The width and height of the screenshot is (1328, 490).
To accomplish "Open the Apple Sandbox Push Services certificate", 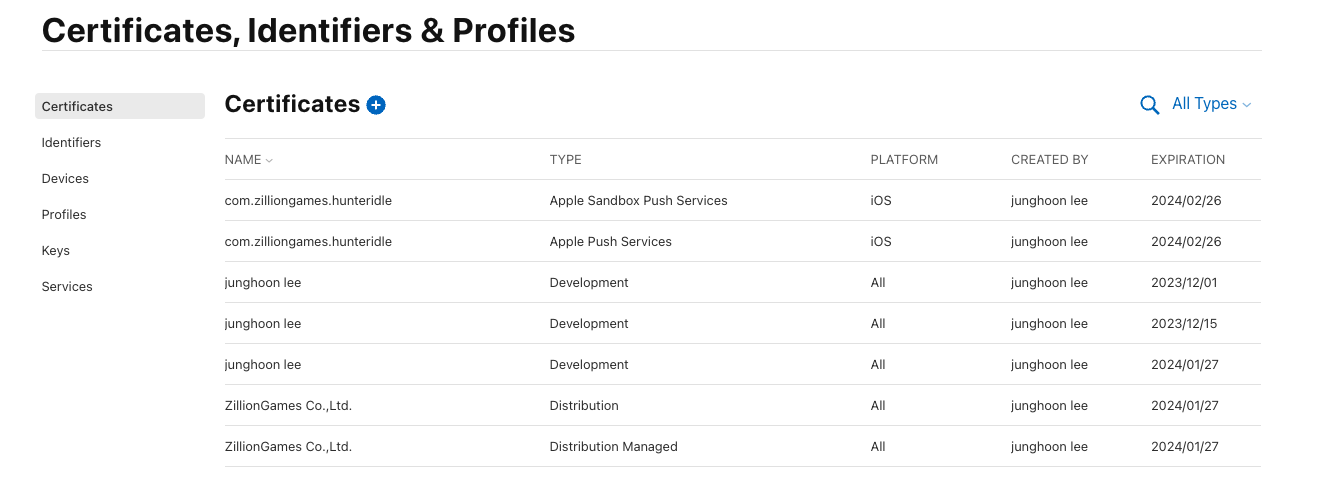I will click(743, 200).
